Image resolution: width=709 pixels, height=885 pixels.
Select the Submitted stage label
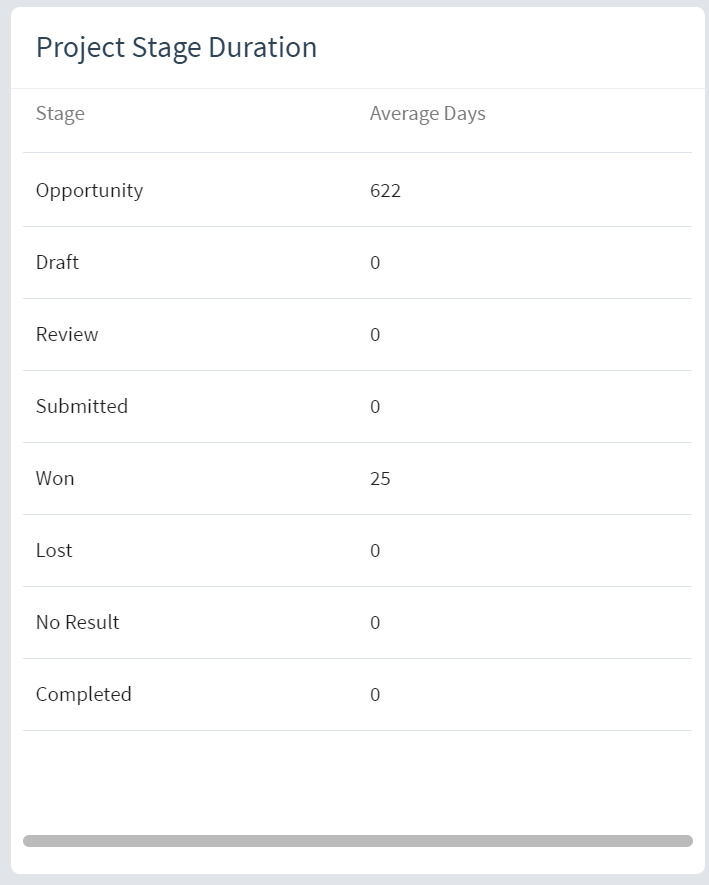tap(82, 406)
